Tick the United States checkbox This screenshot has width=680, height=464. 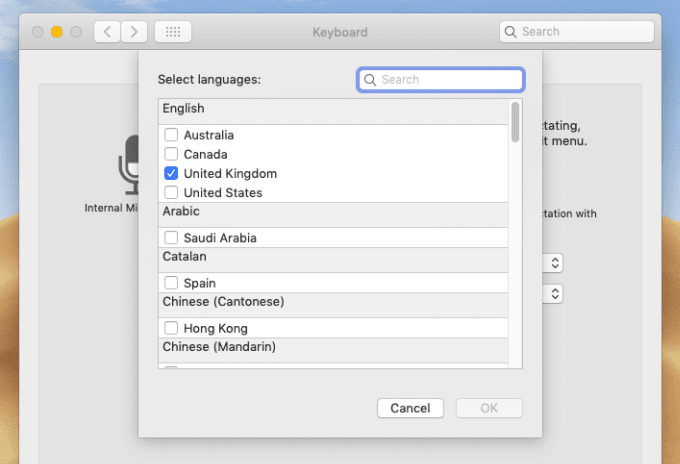[171, 193]
